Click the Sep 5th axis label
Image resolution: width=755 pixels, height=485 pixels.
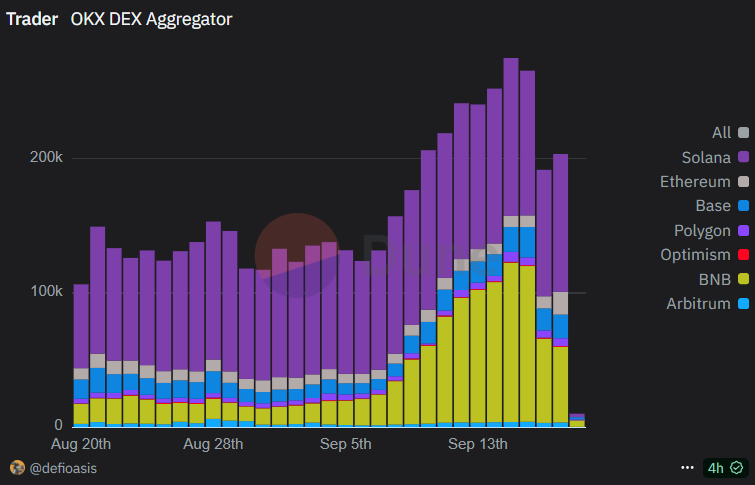[x=346, y=444]
